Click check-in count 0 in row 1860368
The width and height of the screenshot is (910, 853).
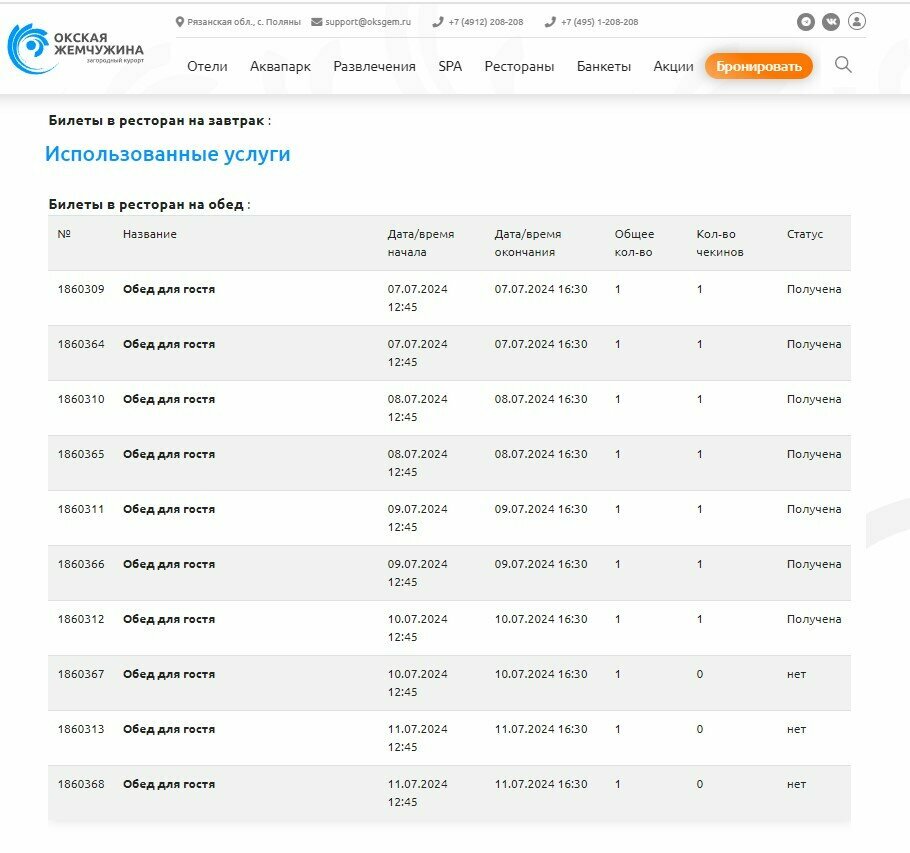click(699, 784)
